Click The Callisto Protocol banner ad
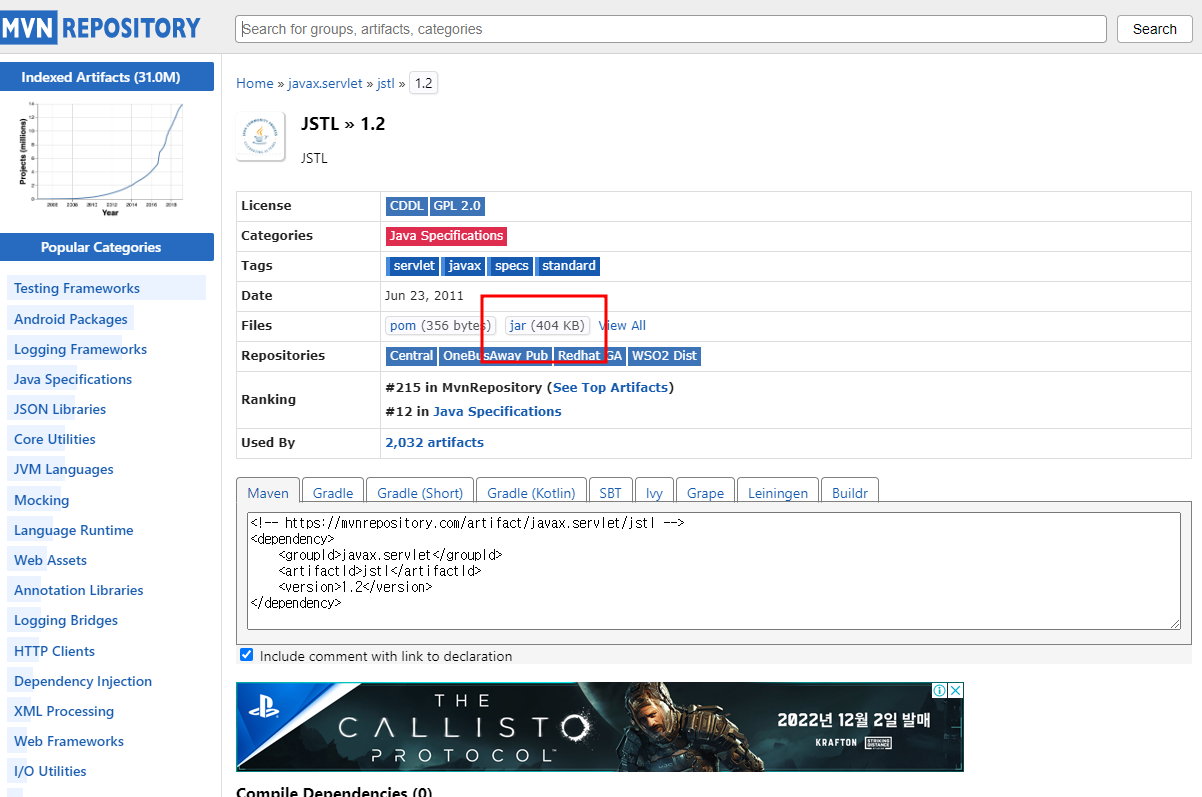1202x797 pixels. (x=600, y=727)
